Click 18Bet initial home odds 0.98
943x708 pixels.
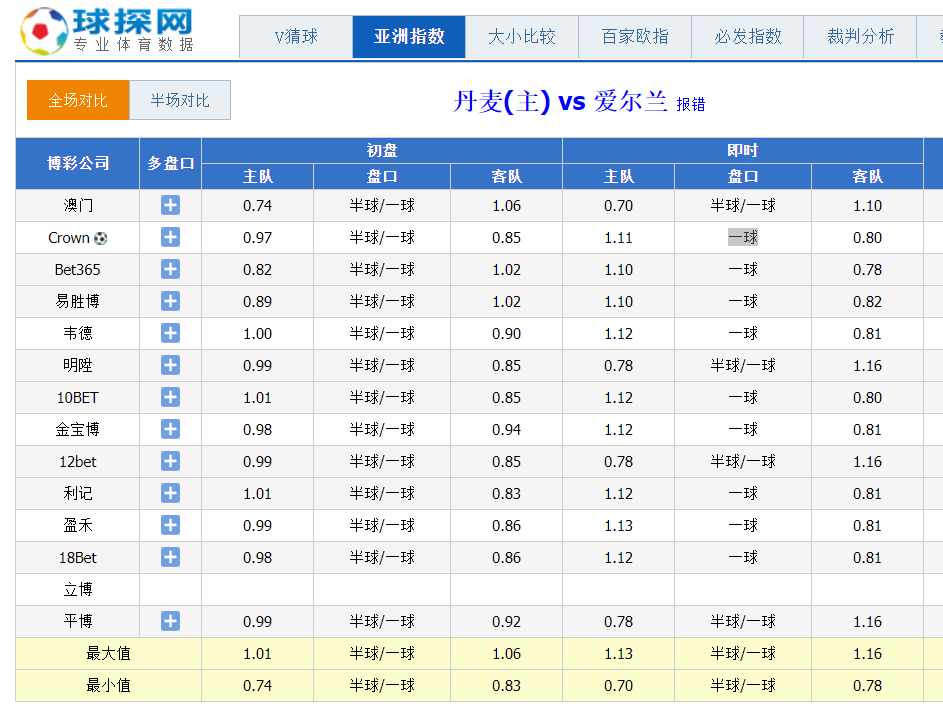click(x=257, y=558)
